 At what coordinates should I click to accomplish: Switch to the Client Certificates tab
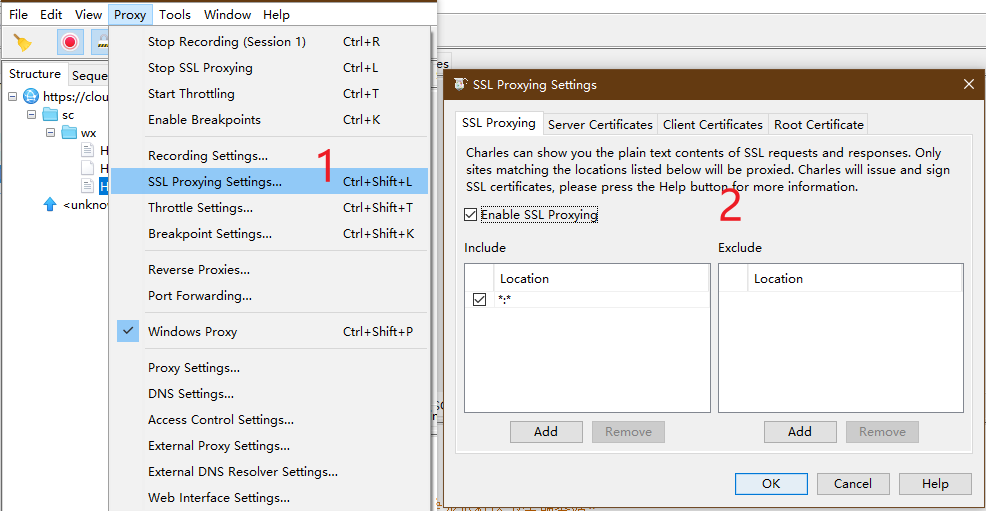(712, 124)
